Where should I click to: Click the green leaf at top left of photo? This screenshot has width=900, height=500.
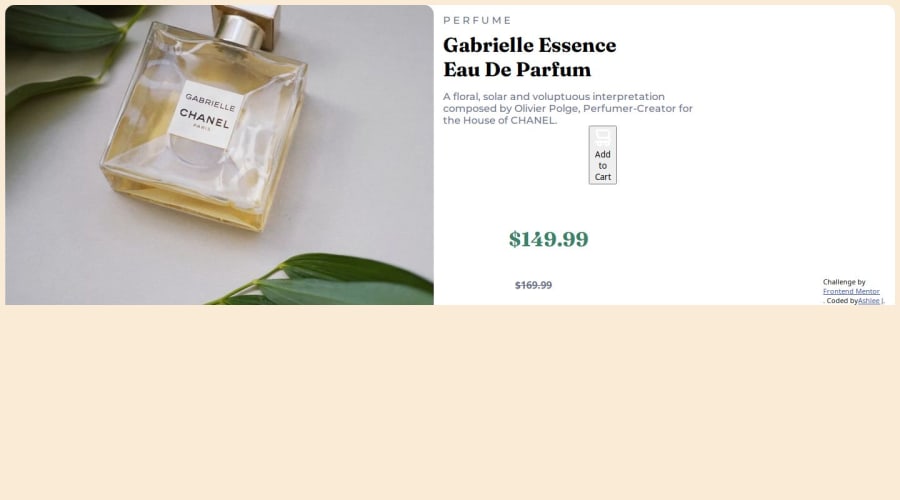[63, 28]
